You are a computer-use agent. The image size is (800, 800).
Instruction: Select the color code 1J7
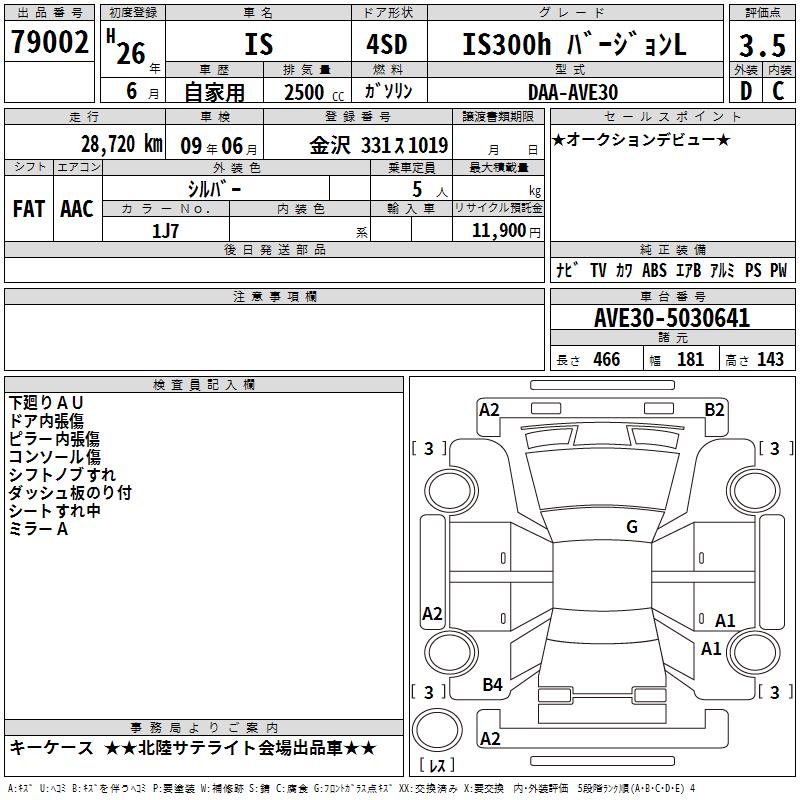point(165,229)
